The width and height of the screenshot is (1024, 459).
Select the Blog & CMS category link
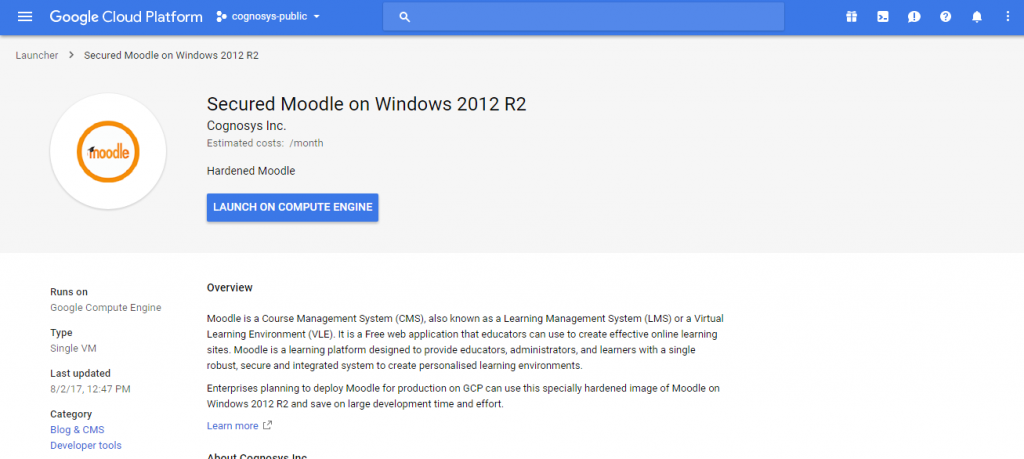tap(77, 430)
